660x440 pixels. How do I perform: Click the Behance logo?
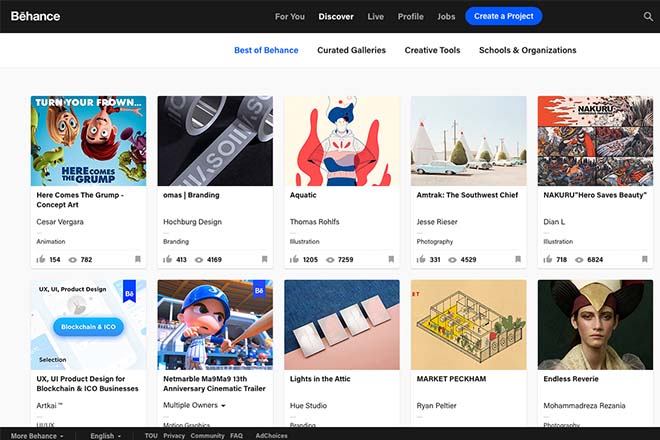coord(35,16)
